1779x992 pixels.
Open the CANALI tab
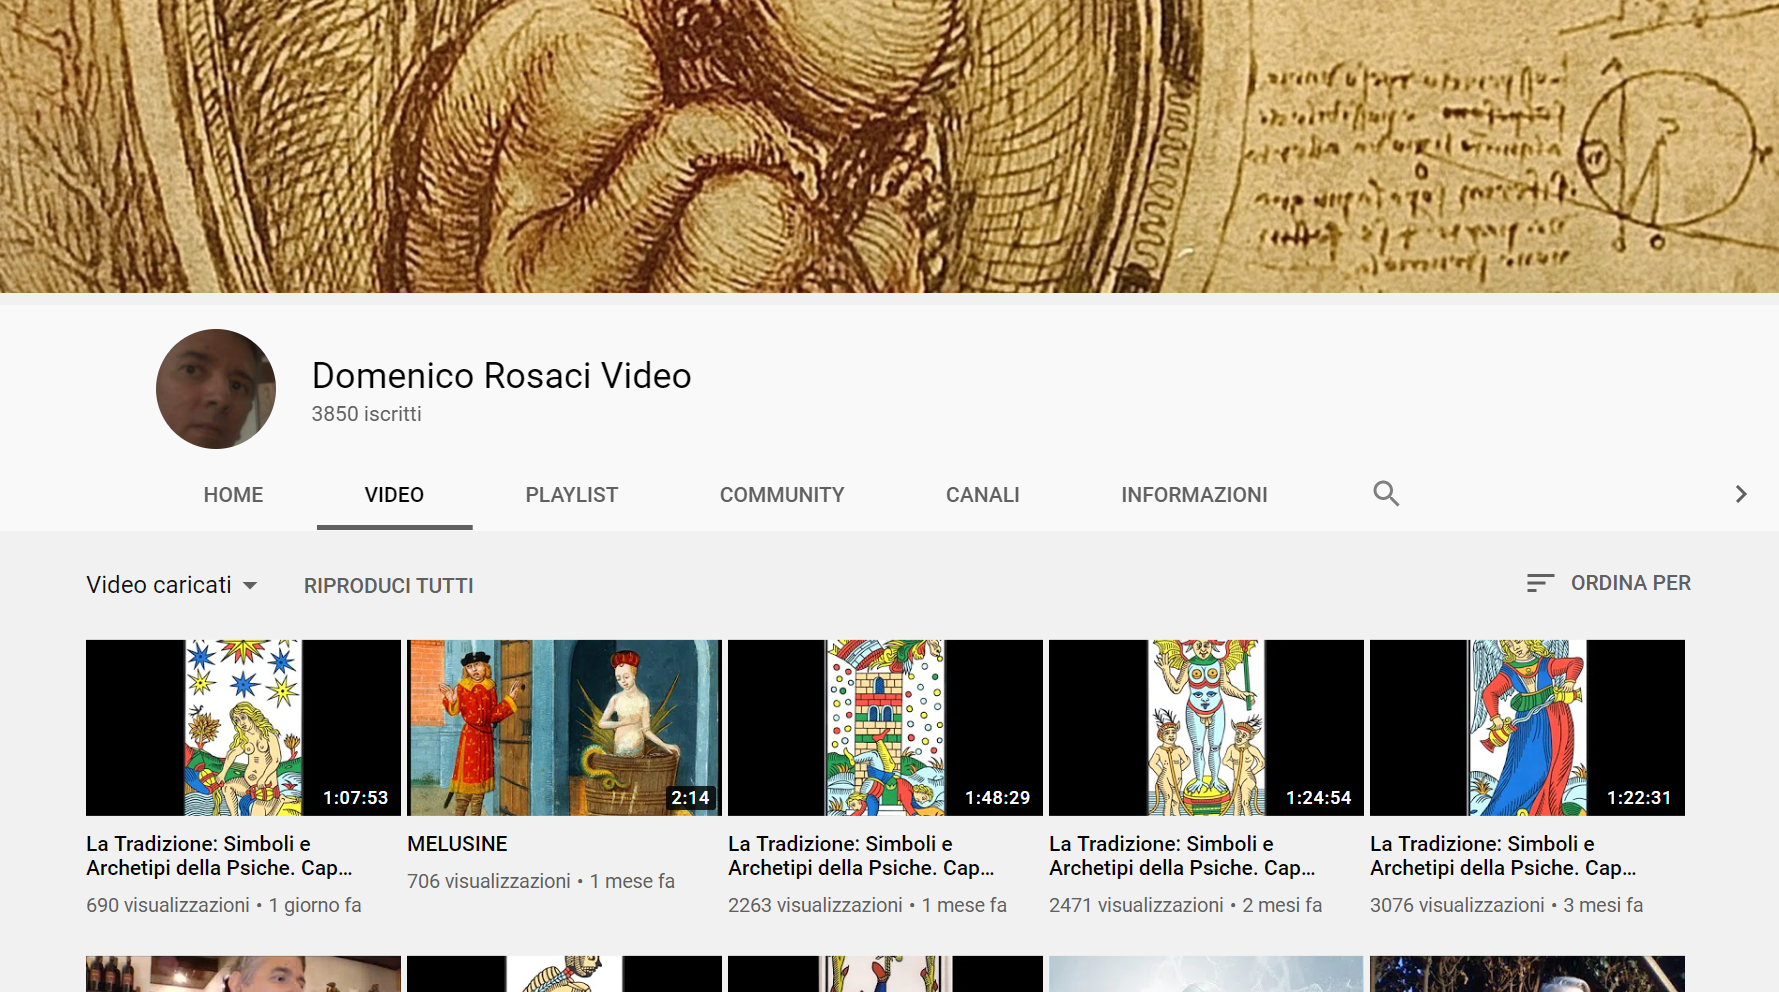pyautogui.click(x=983, y=495)
